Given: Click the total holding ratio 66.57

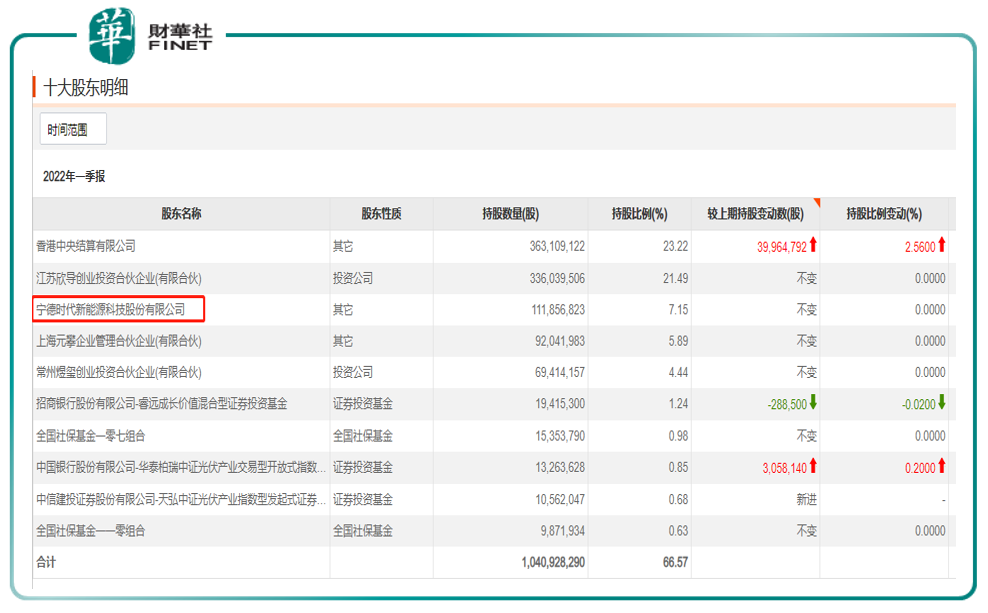Looking at the screenshot, I should click(x=675, y=563).
